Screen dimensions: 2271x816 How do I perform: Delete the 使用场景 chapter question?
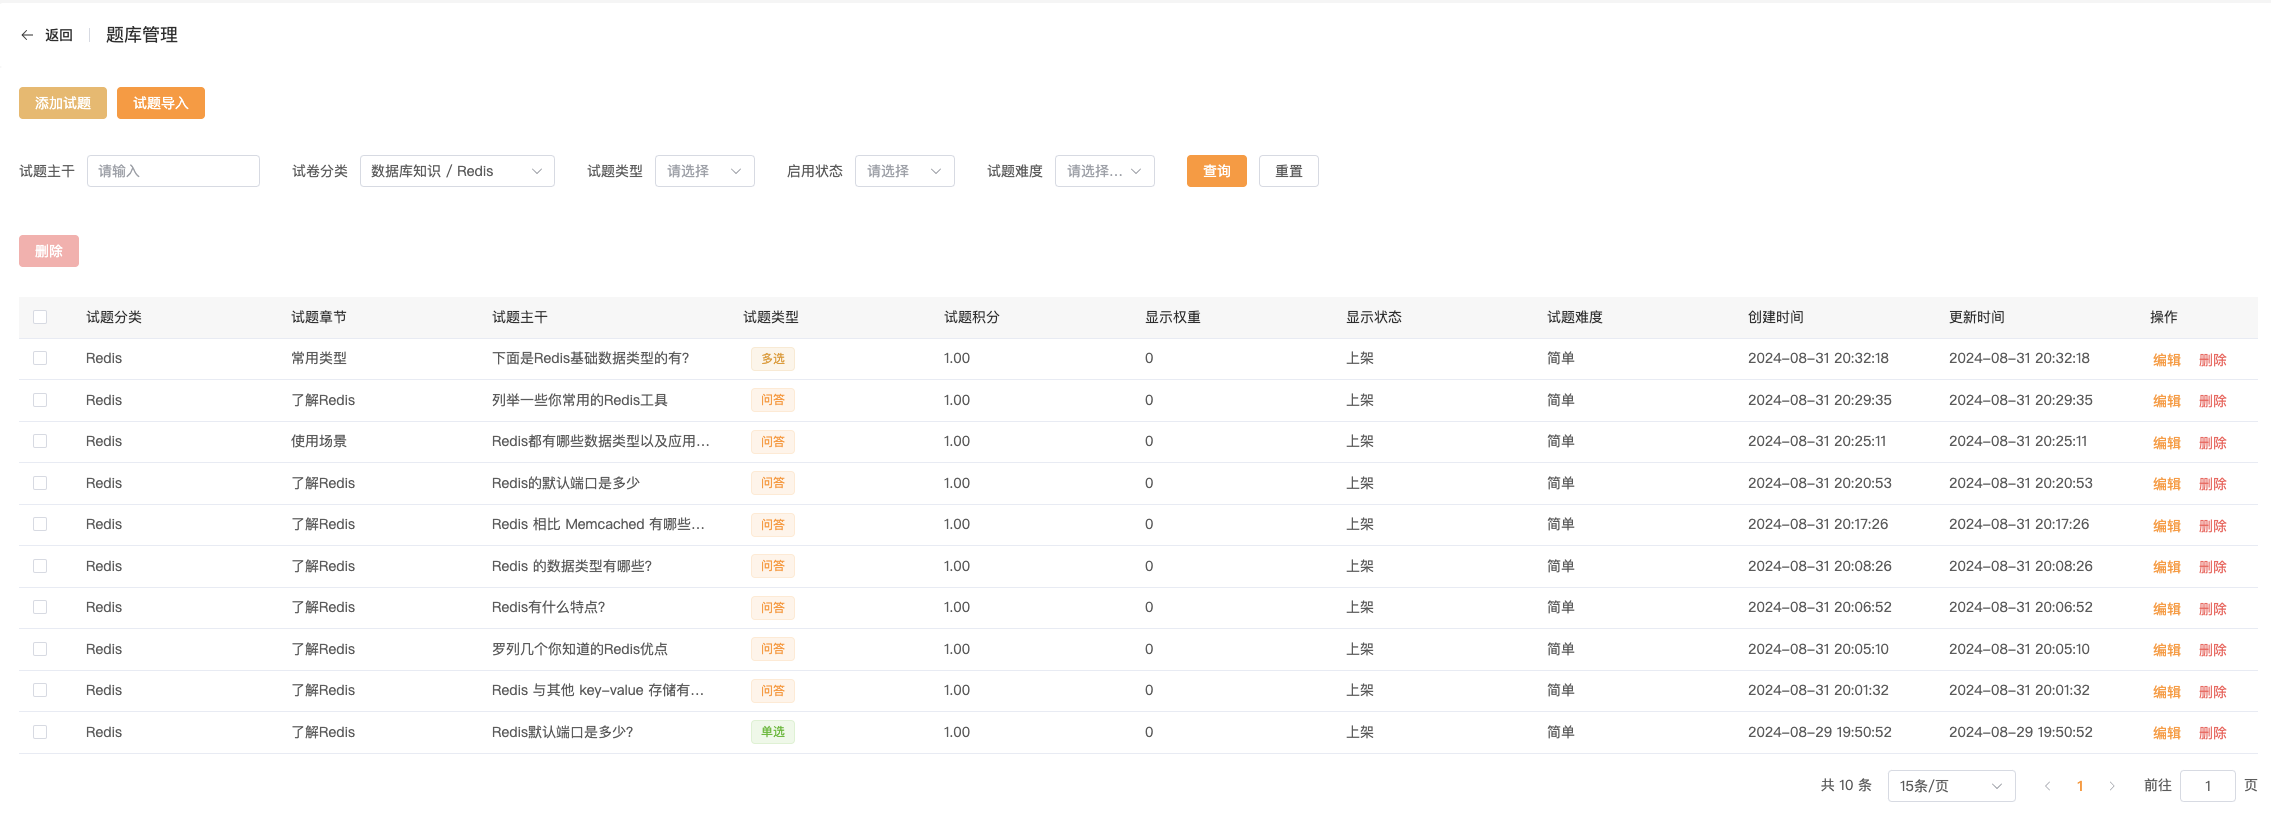coord(2213,443)
